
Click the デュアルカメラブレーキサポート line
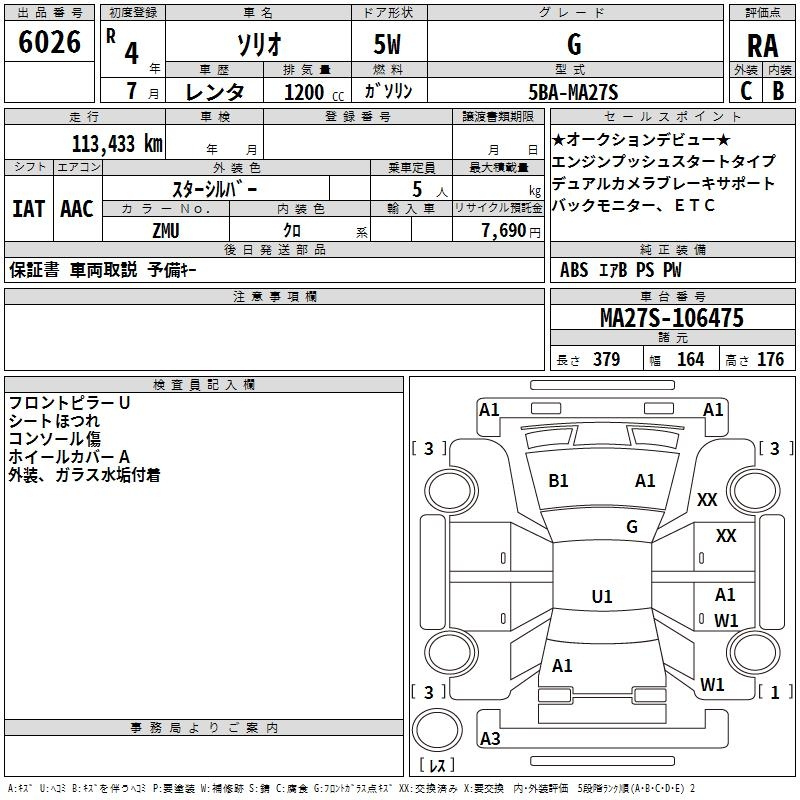(x=663, y=183)
